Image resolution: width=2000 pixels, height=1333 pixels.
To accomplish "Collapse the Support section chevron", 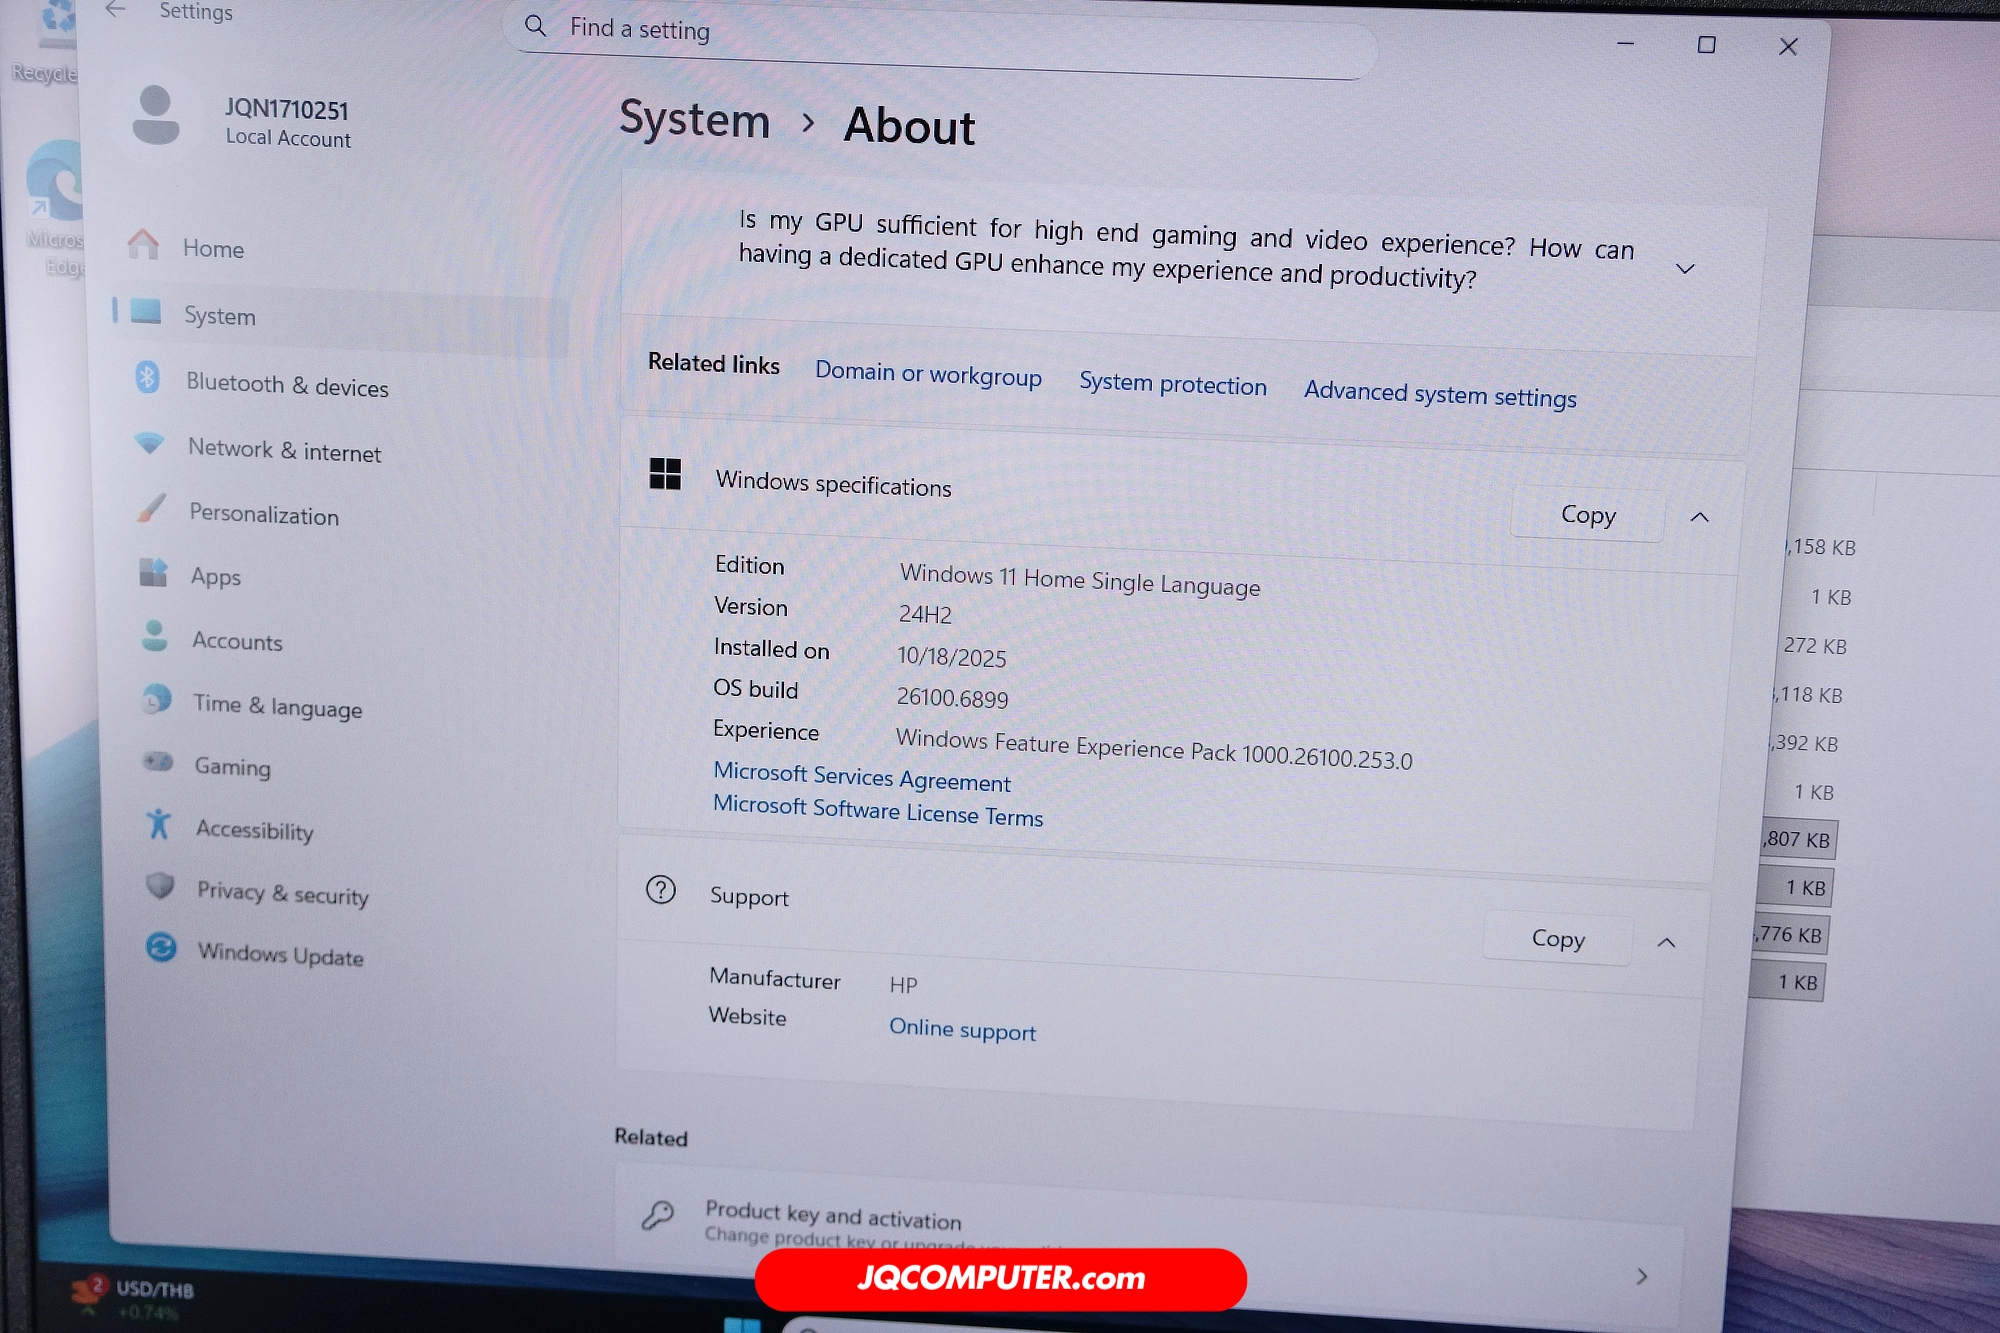I will (1666, 943).
